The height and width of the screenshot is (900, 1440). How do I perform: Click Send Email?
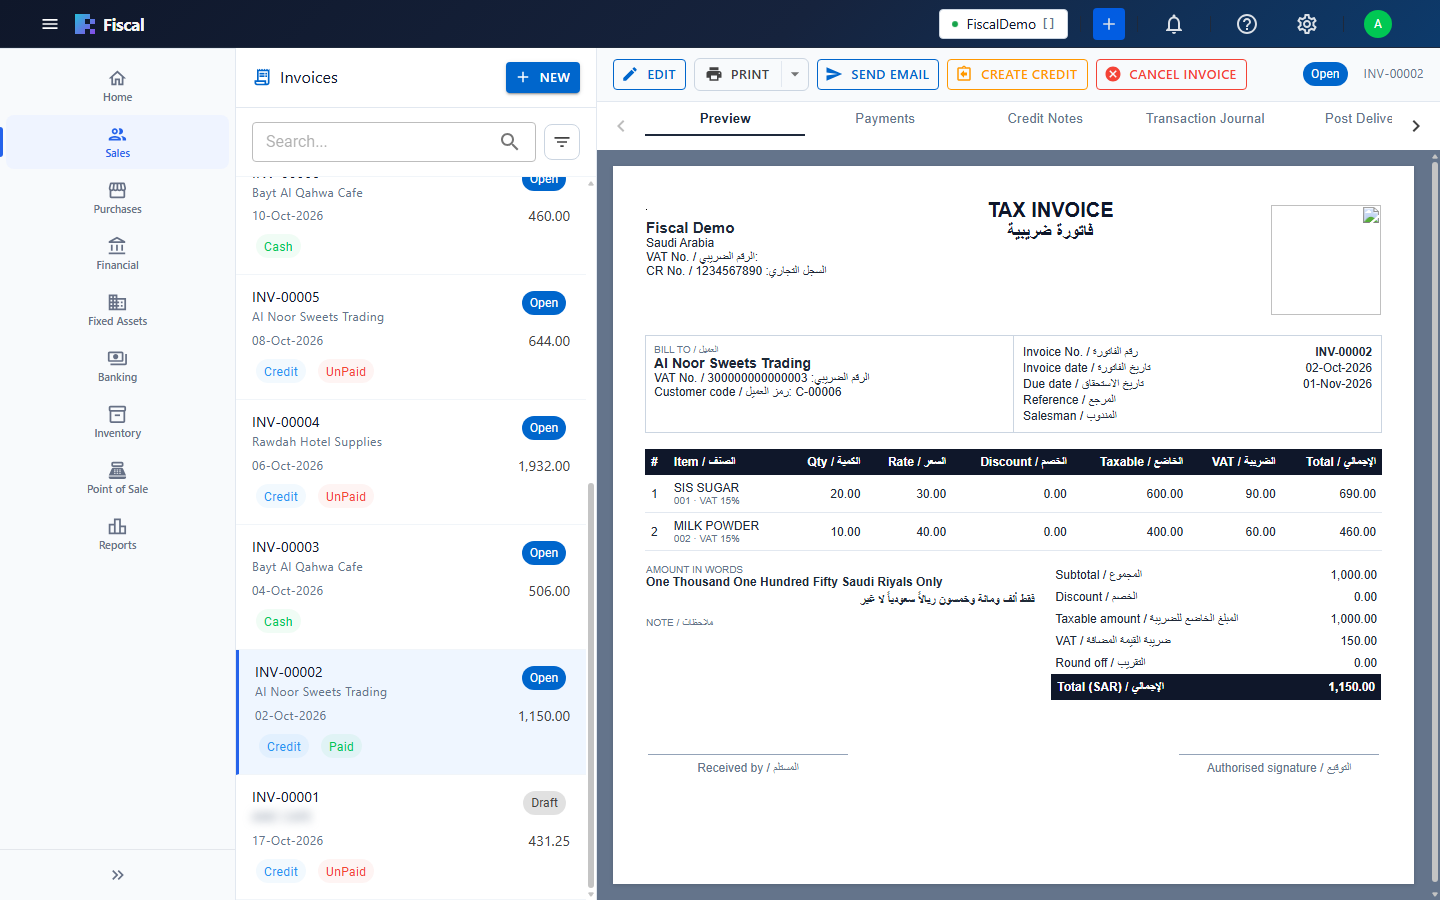click(x=878, y=74)
